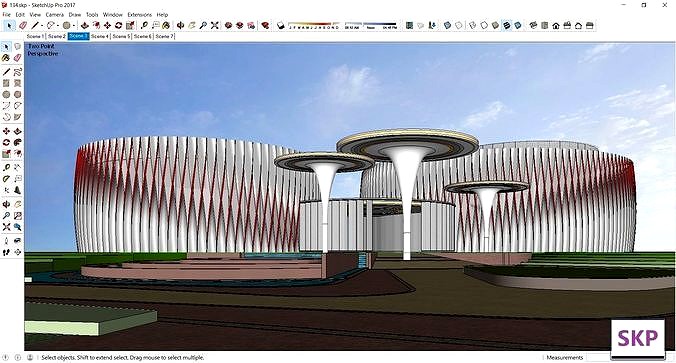
Task: Select the Rectangle tool in the left palette
Action: (x=6, y=83)
